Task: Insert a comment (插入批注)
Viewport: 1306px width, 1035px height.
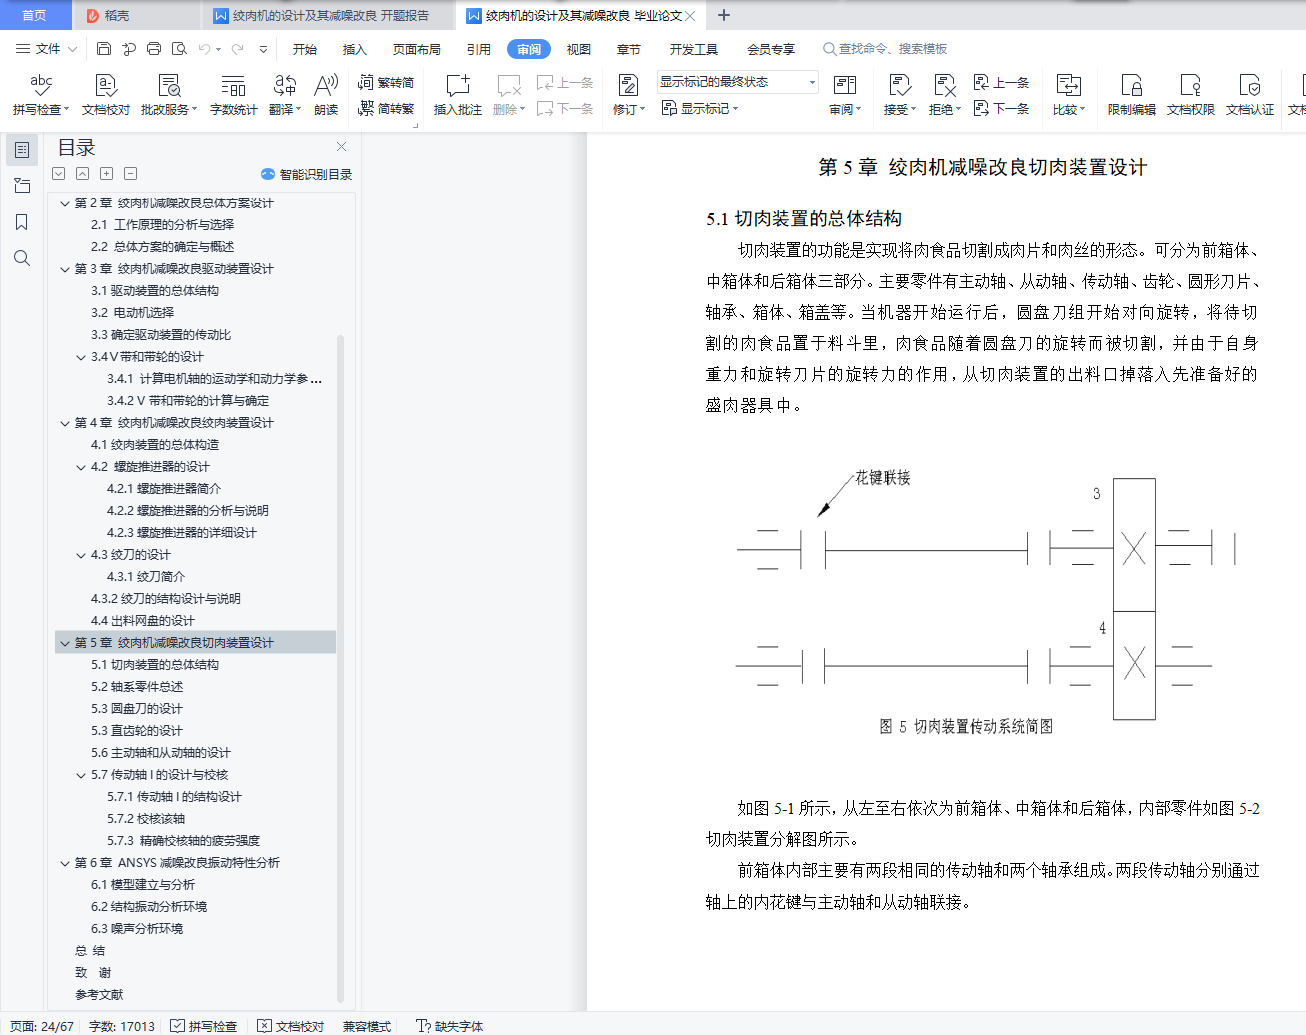Action: (457, 95)
